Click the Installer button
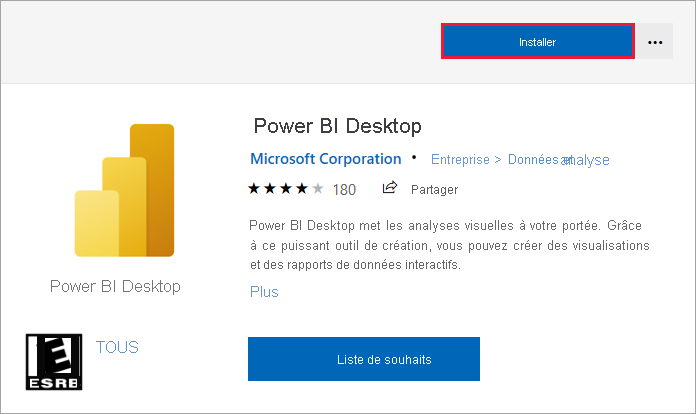Viewport: 696px width, 414px height. tap(538, 41)
